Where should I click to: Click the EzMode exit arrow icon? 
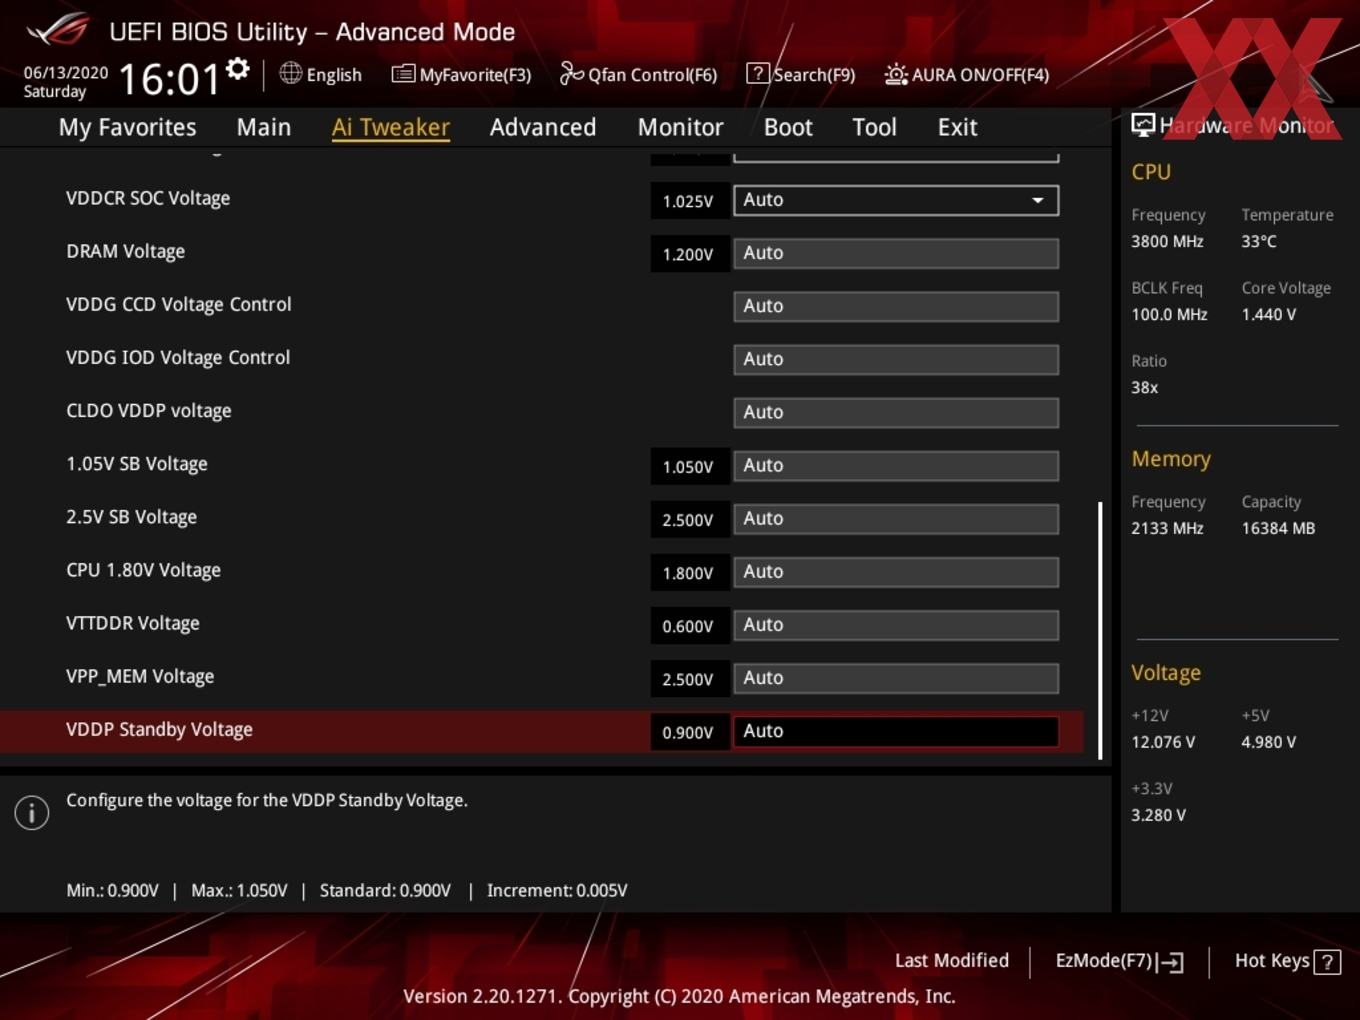(1171, 962)
